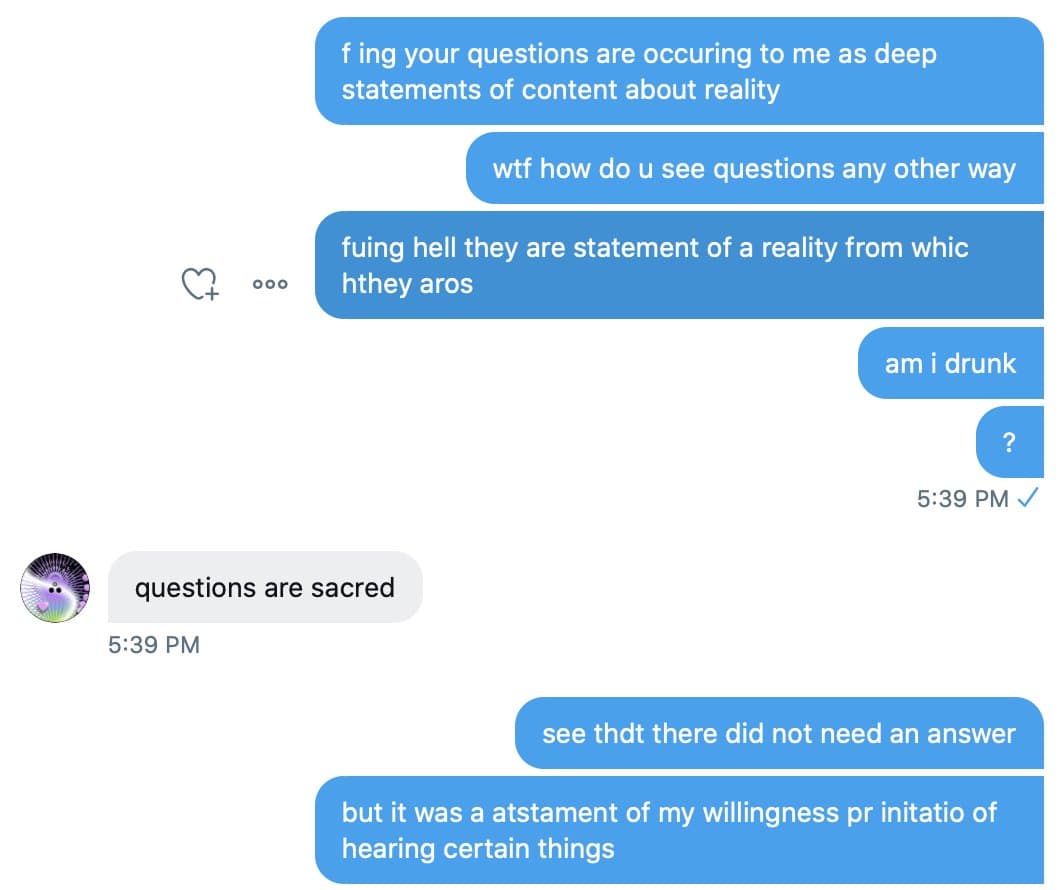
Task: Select the 'fuing hell they are statement' message
Action: coord(678,265)
